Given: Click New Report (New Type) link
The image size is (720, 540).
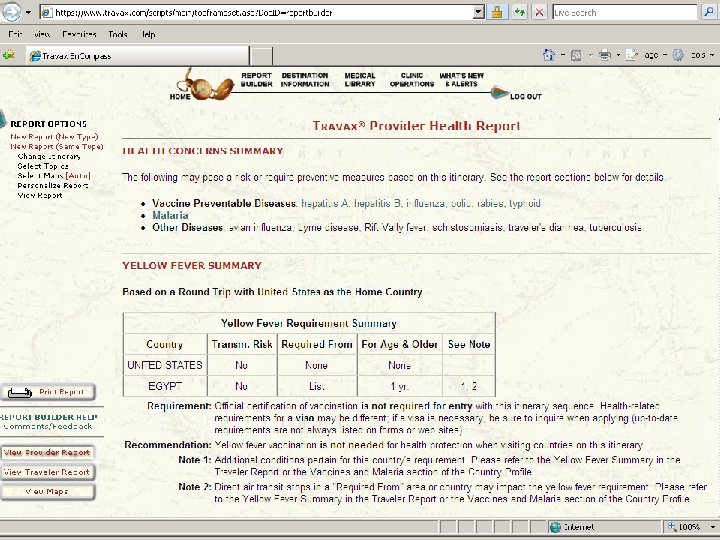Looking at the screenshot, I should 54,136.
